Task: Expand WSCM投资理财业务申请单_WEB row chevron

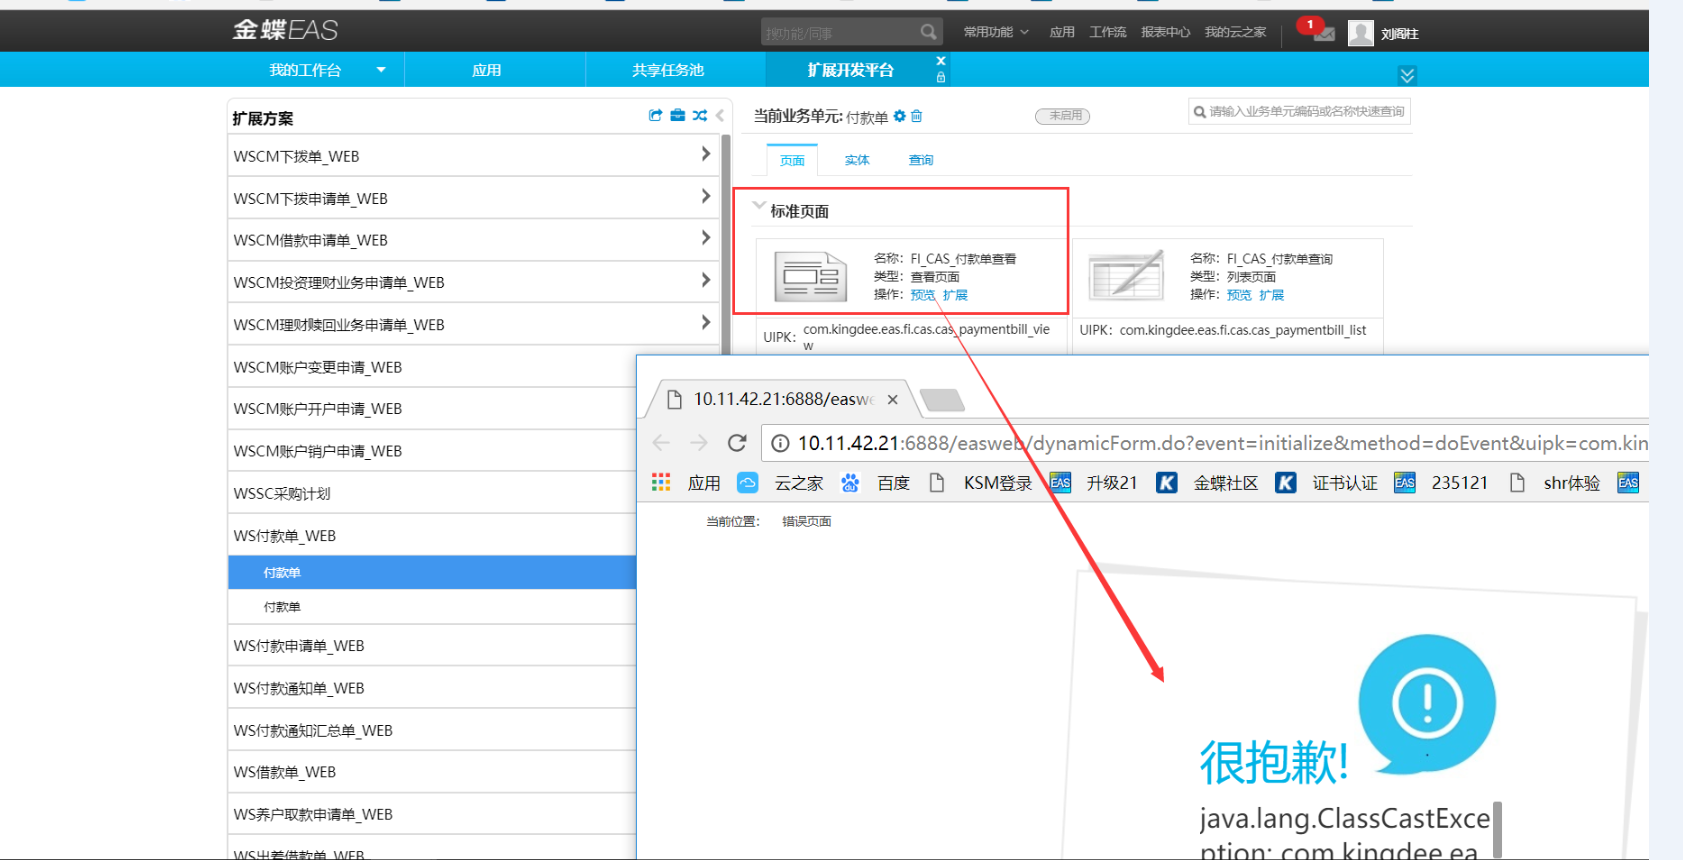Action: click(705, 280)
